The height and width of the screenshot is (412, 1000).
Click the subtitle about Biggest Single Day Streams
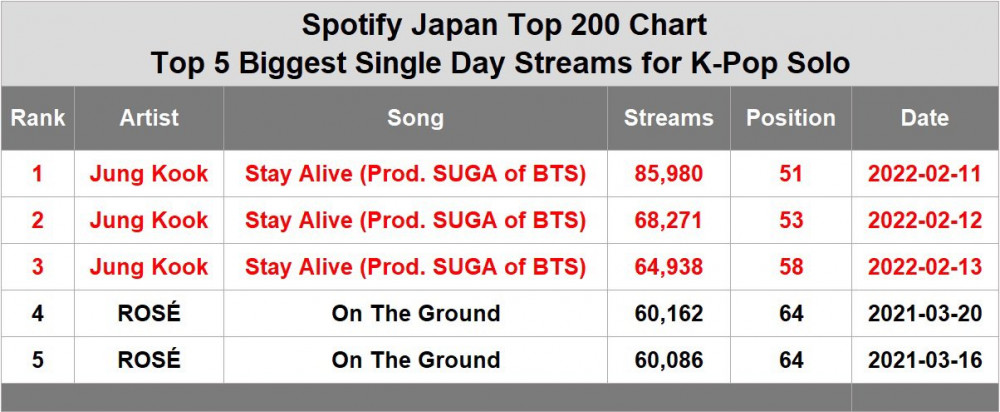(x=500, y=63)
